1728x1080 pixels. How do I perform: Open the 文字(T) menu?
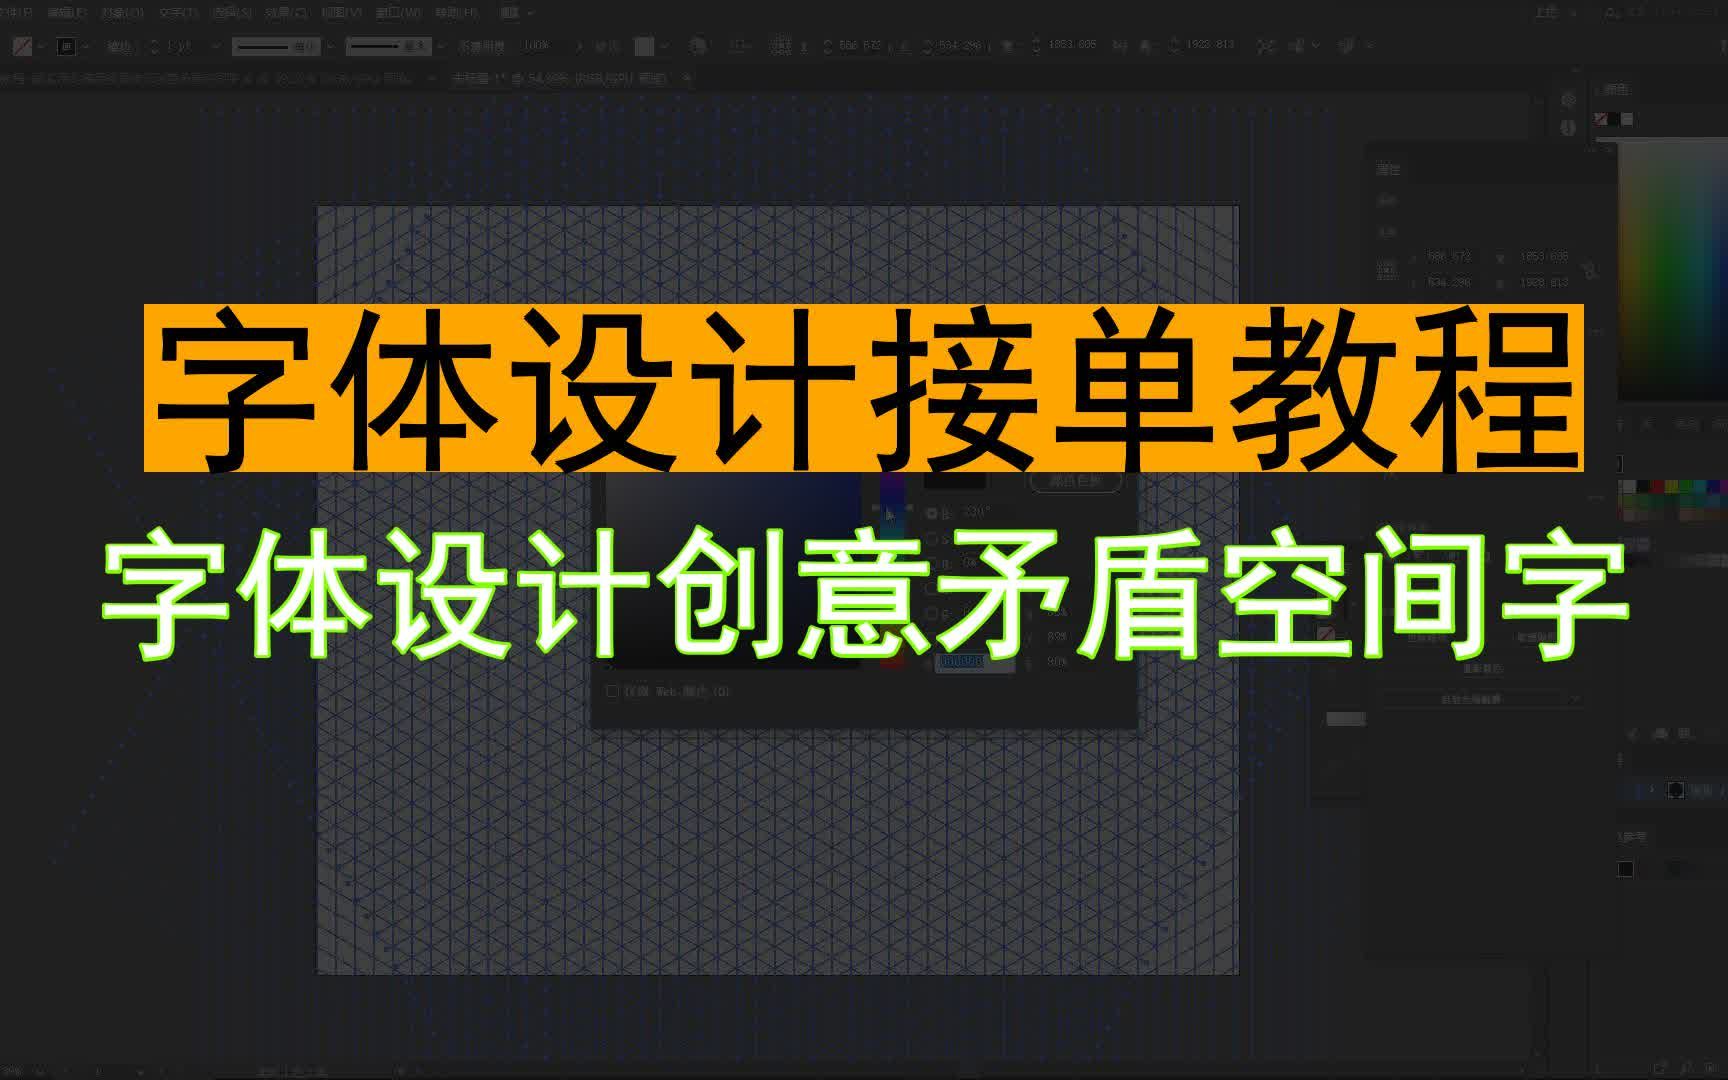(178, 13)
